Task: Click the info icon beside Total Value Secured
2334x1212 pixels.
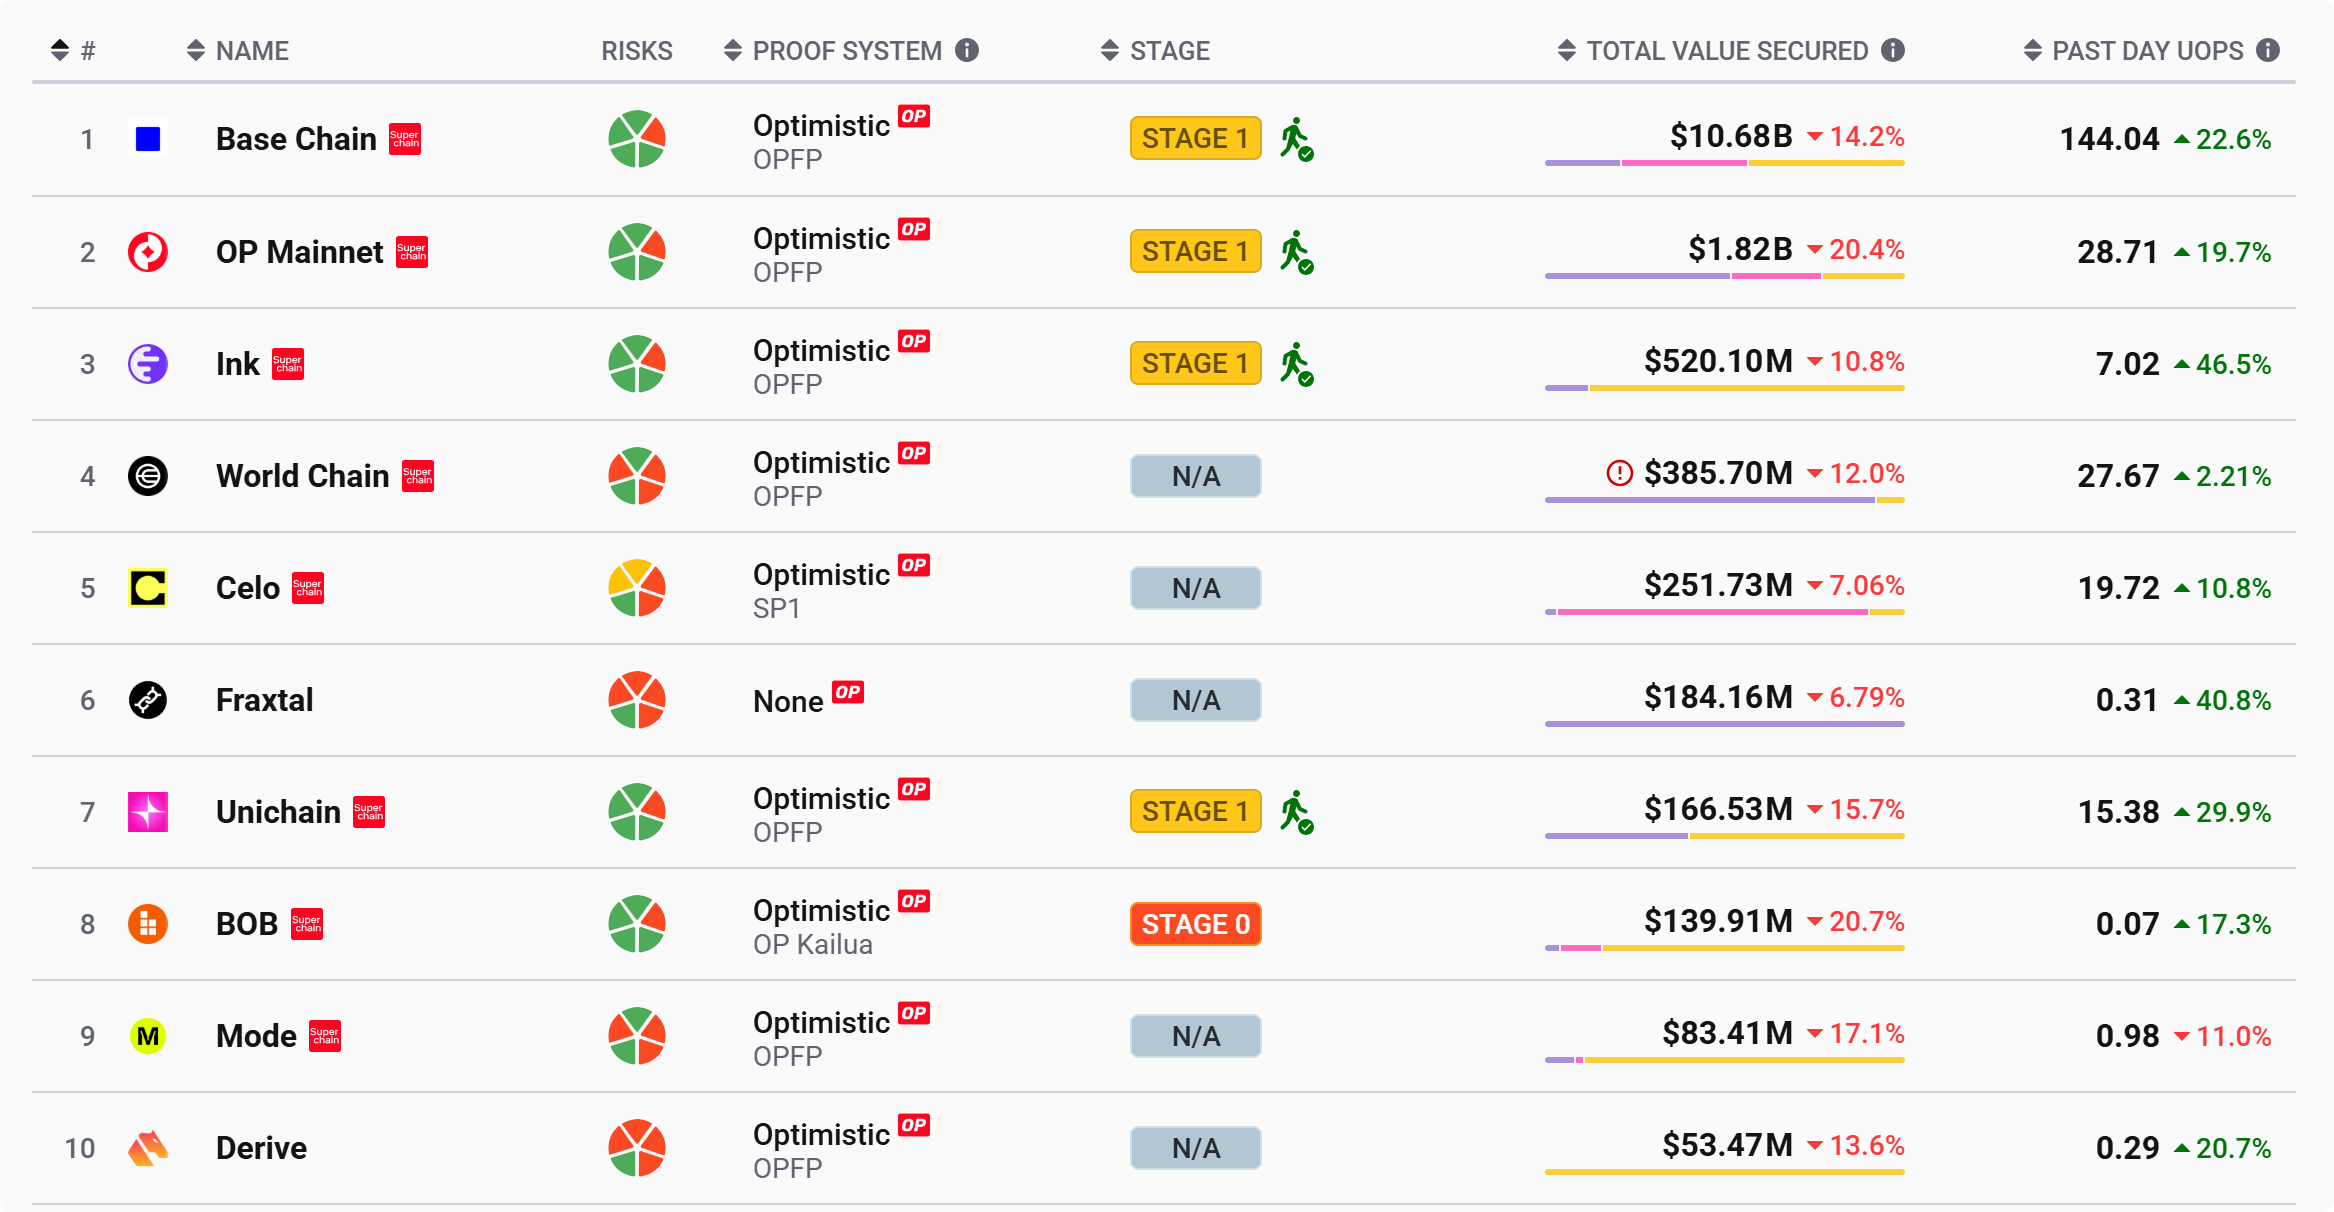Action: point(1893,50)
